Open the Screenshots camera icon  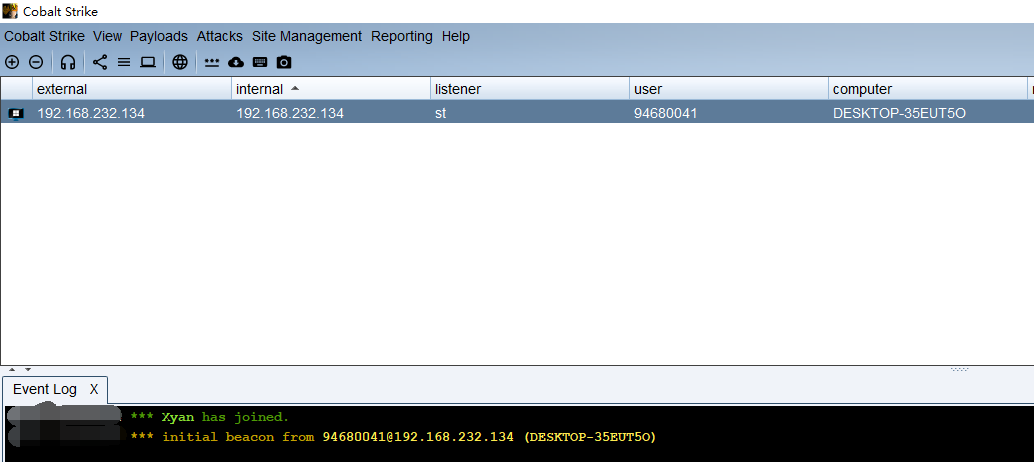click(284, 62)
